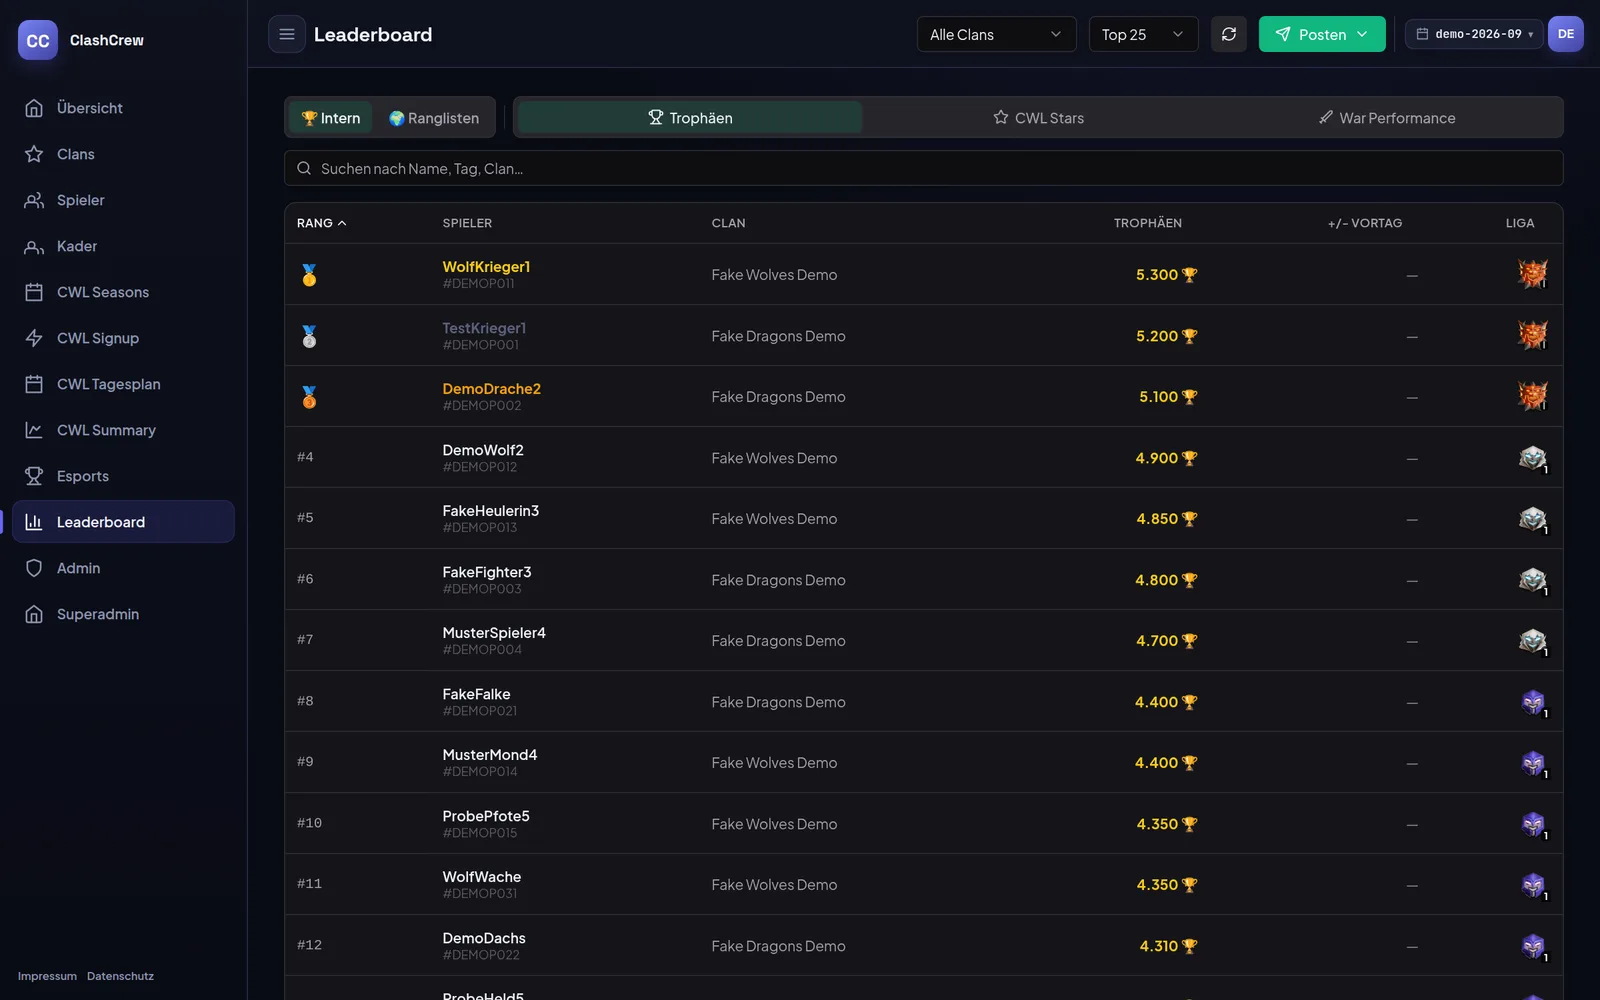Expand the Posten button menu
1600x1000 pixels.
[x=1322, y=34]
